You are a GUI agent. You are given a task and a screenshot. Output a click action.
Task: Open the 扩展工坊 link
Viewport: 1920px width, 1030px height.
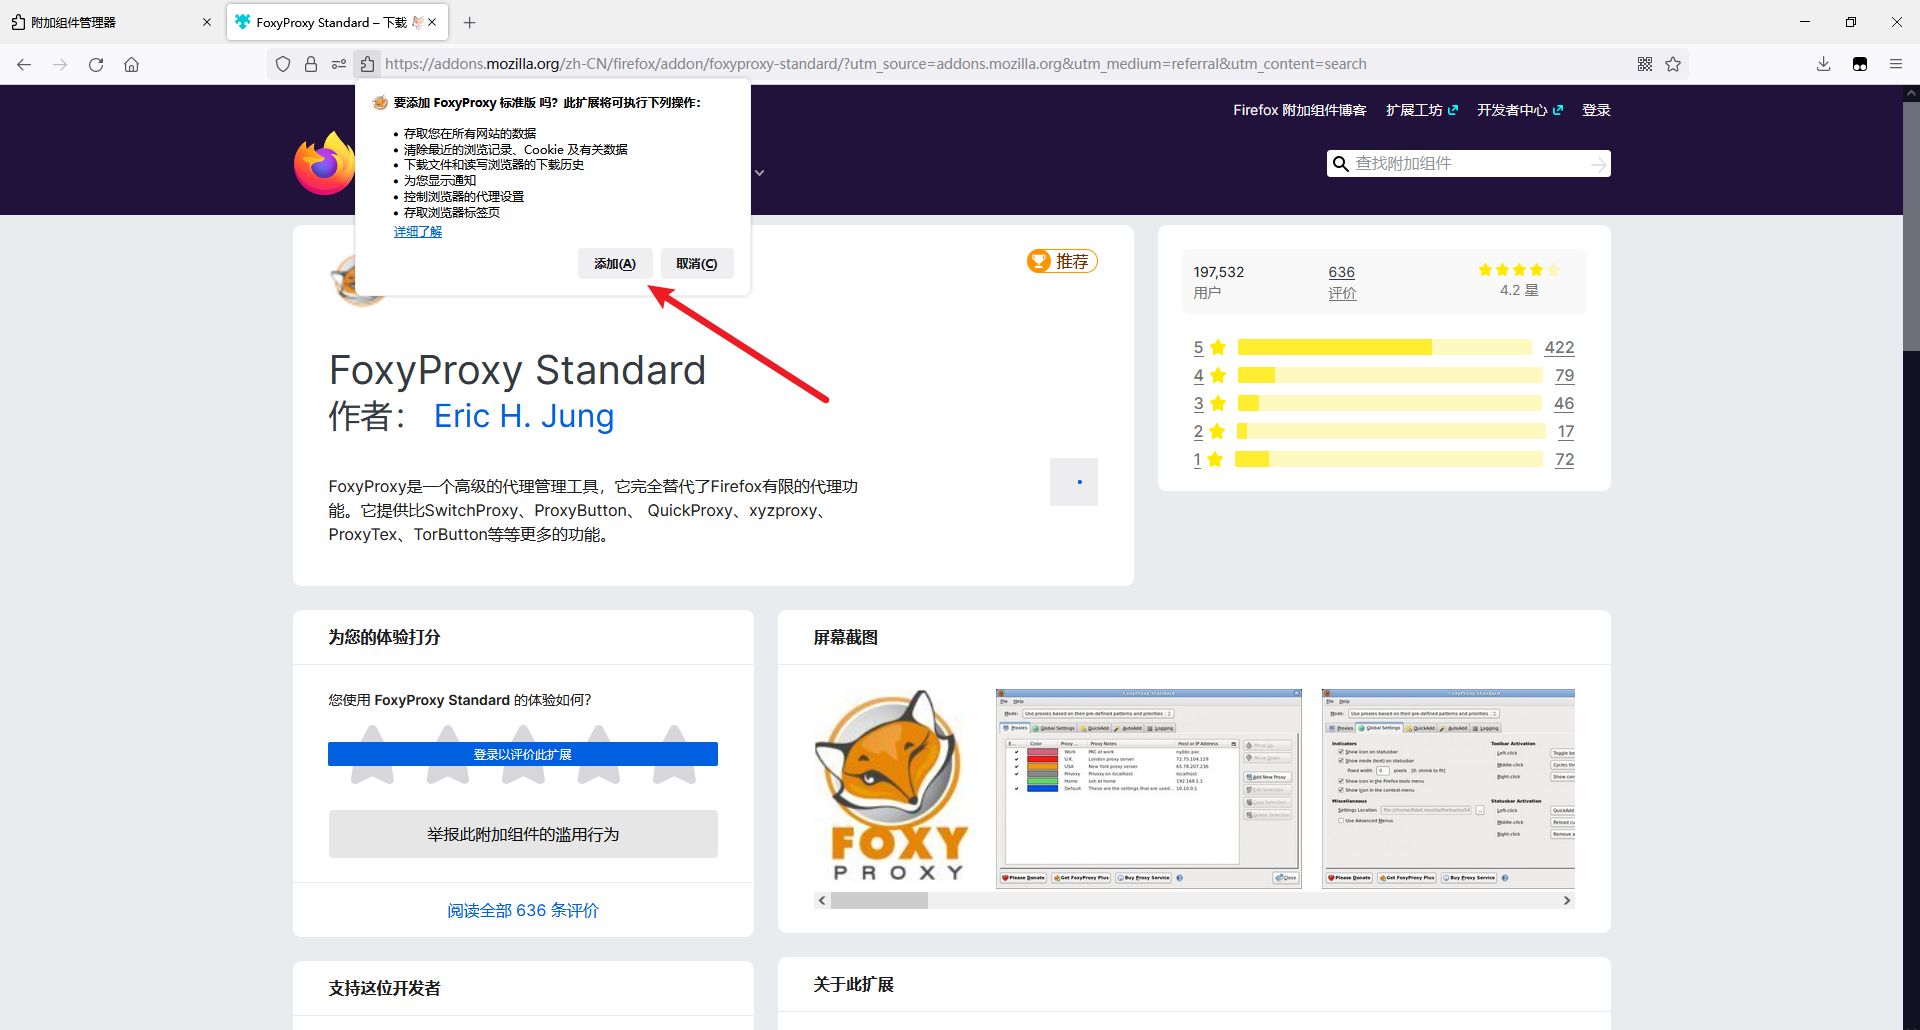pyautogui.click(x=1422, y=110)
